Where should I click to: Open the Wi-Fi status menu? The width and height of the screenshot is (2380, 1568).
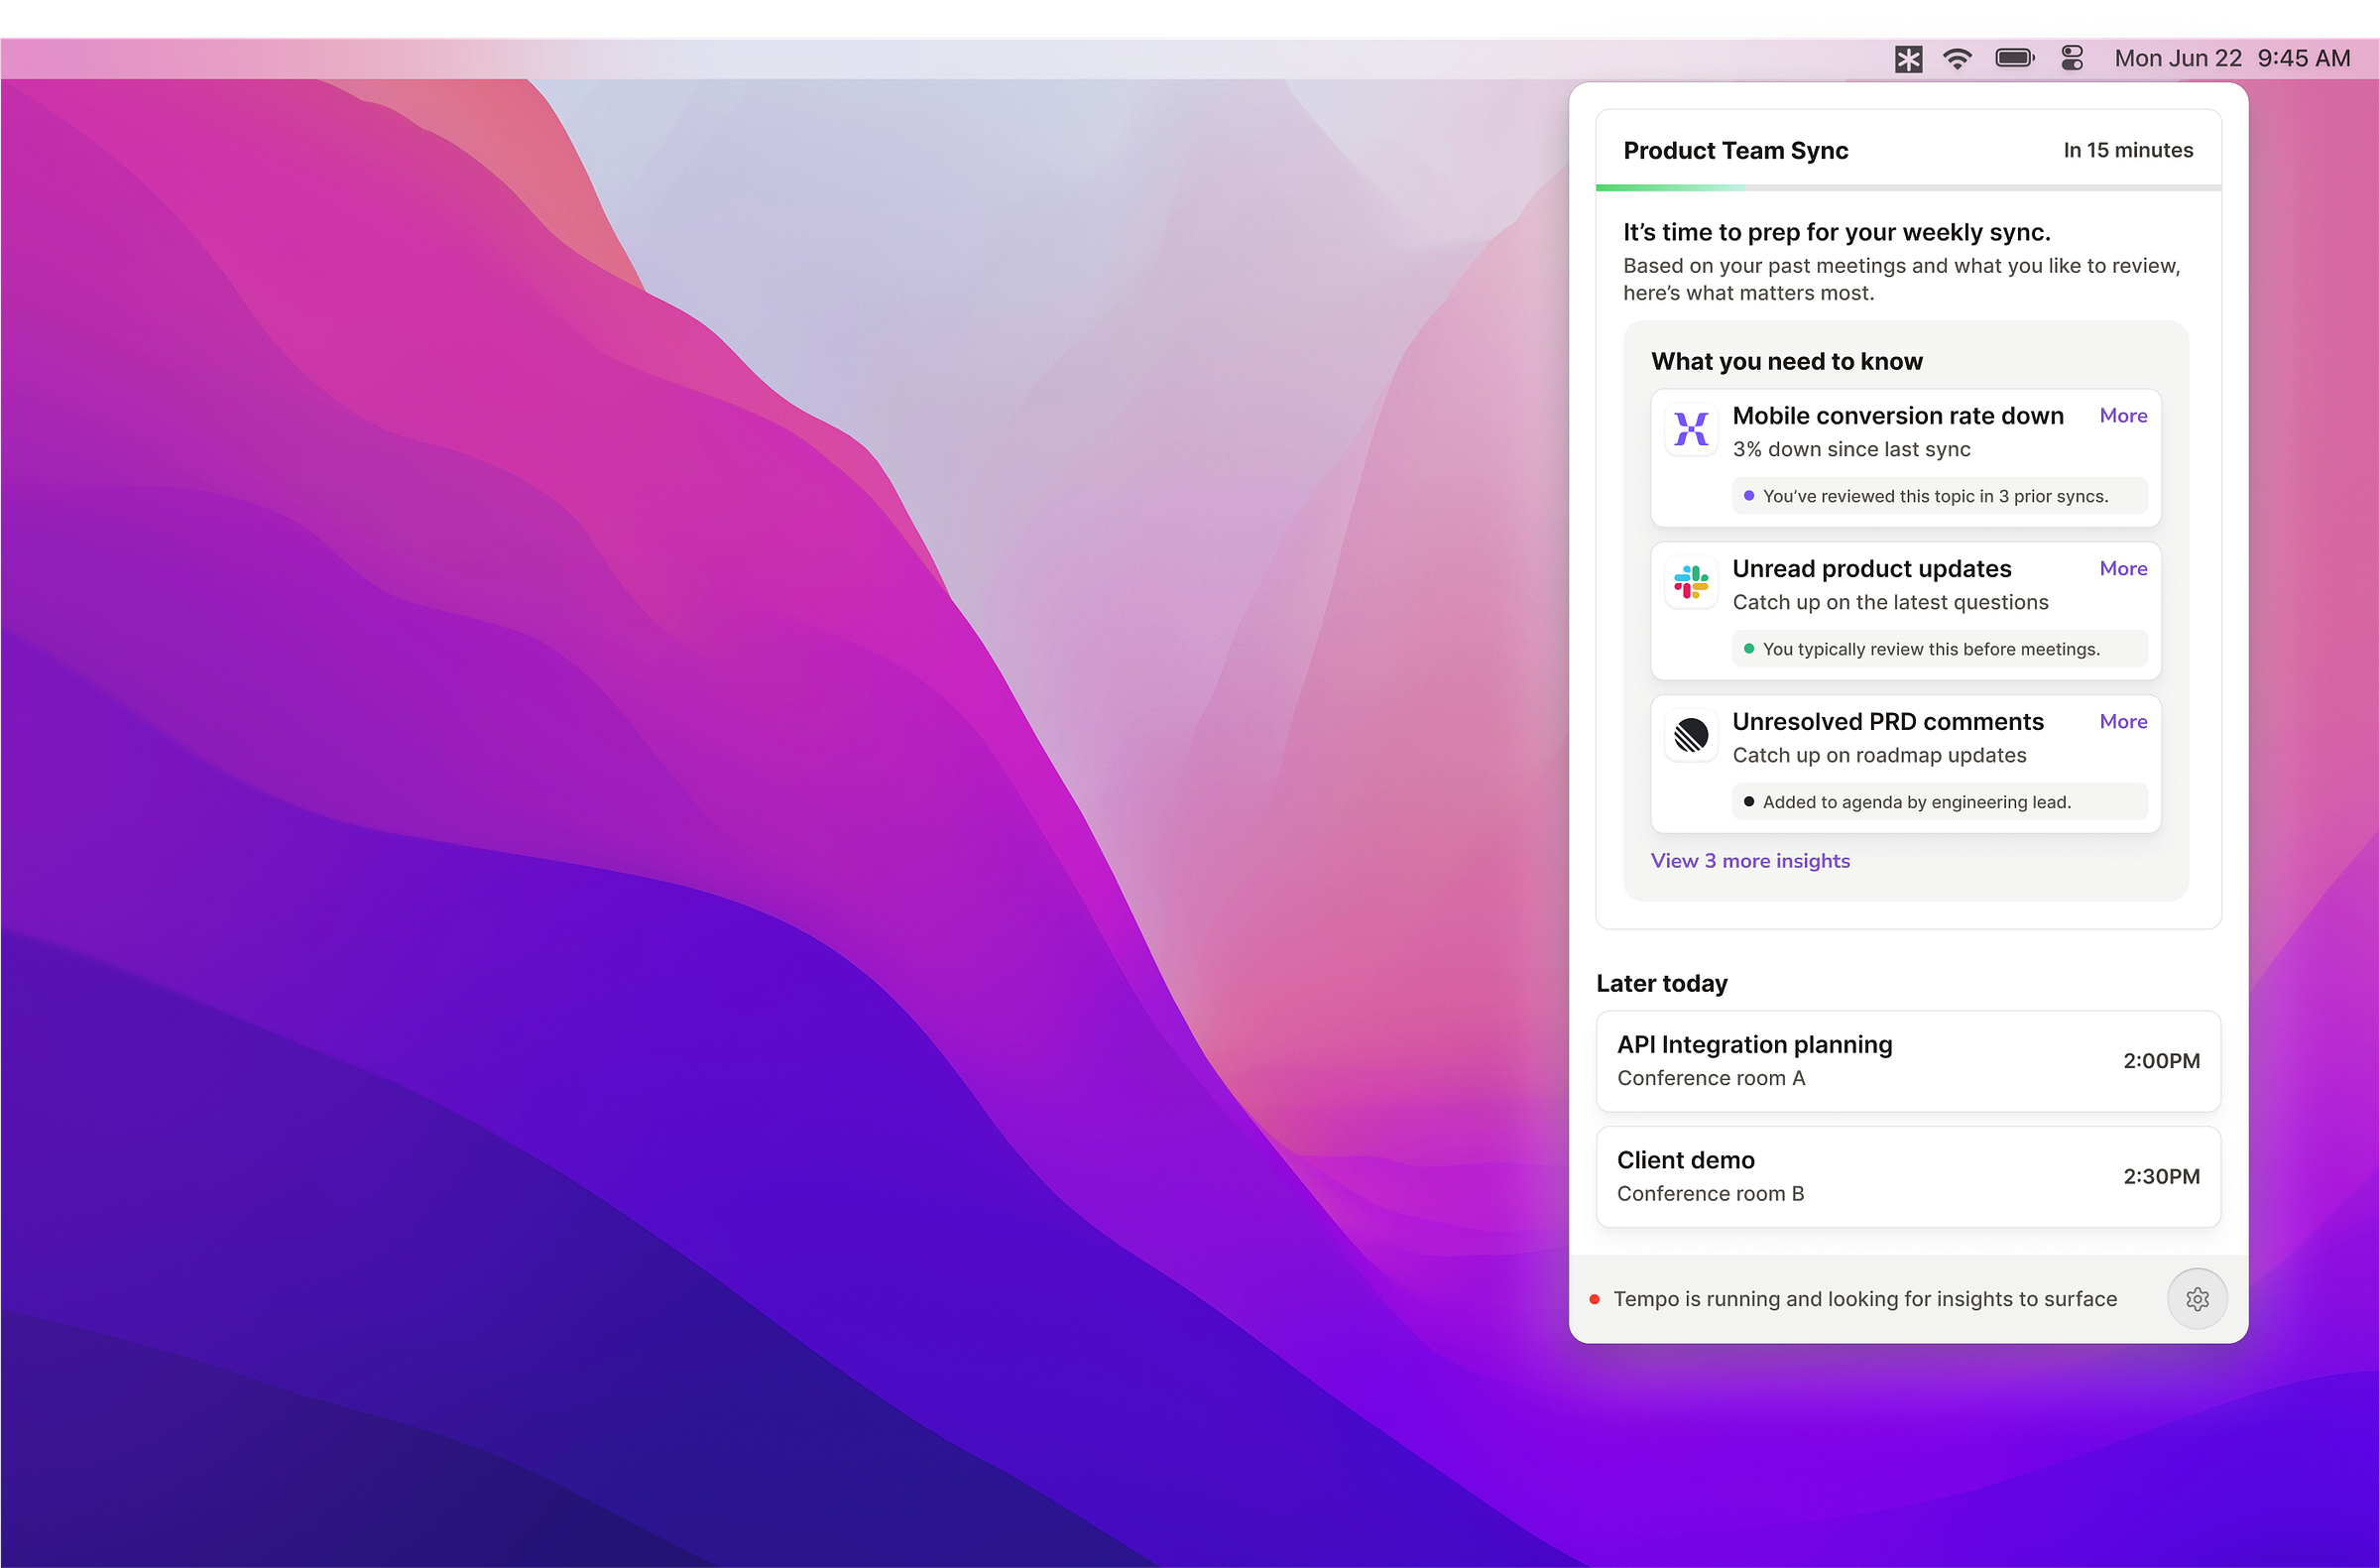pos(1957,59)
